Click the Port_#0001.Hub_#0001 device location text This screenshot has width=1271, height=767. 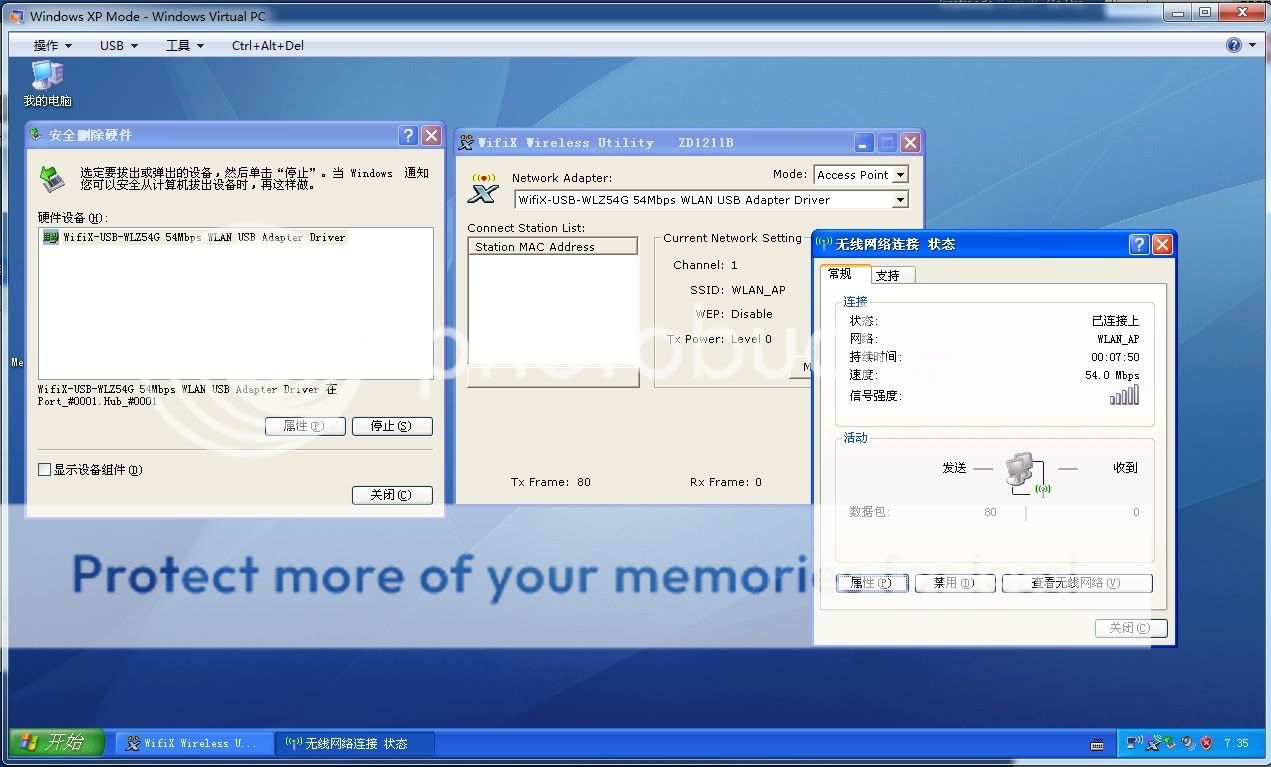pyautogui.click(x=97, y=401)
